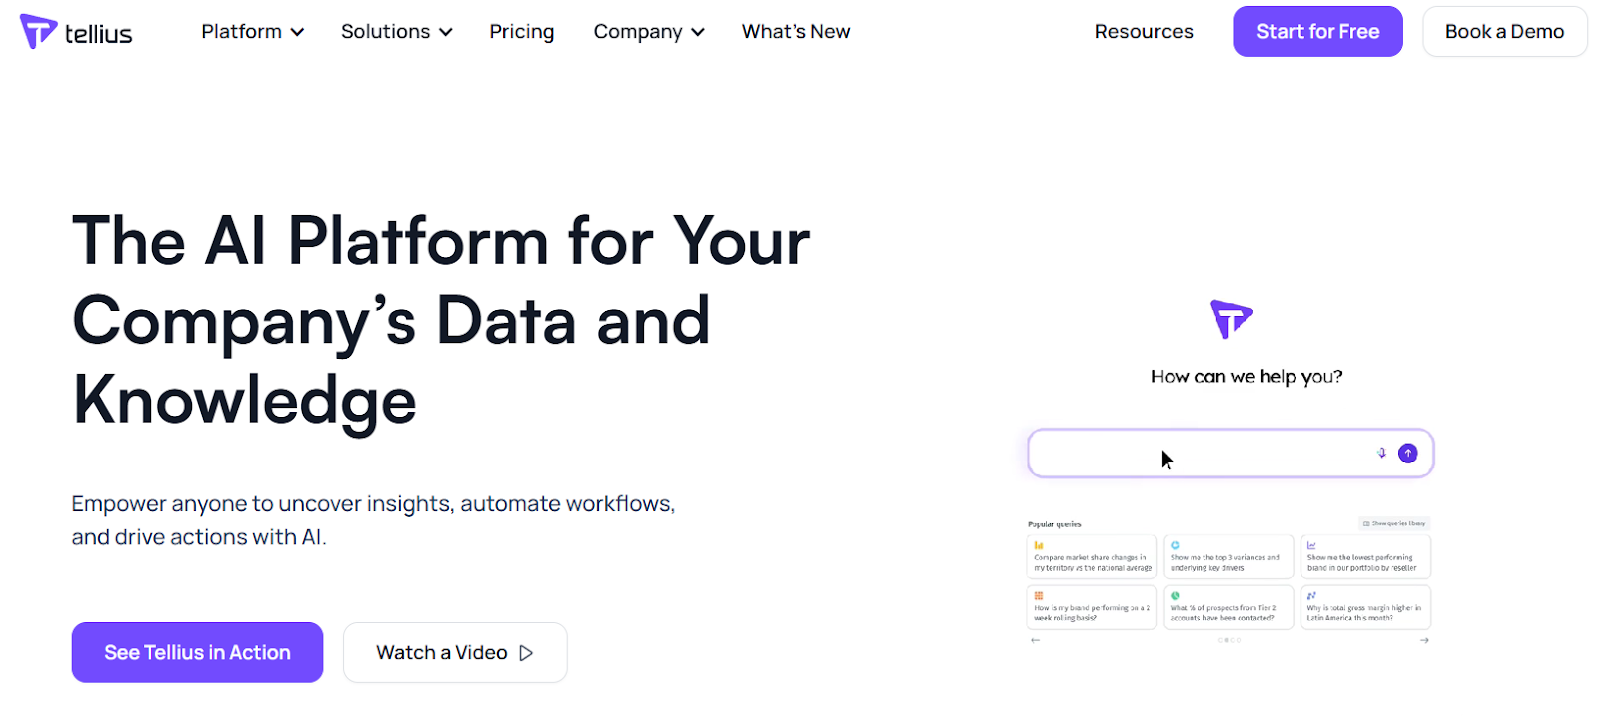The width and height of the screenshot is (1600, 724).
Task: Go to What's New
Action: pos(795,32)
